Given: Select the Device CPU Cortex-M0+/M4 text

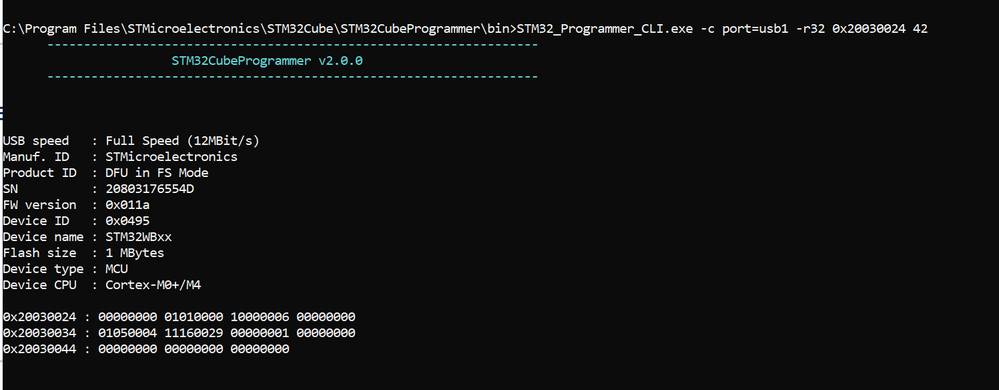Looking at the screenshot, I should coord(153,285).
